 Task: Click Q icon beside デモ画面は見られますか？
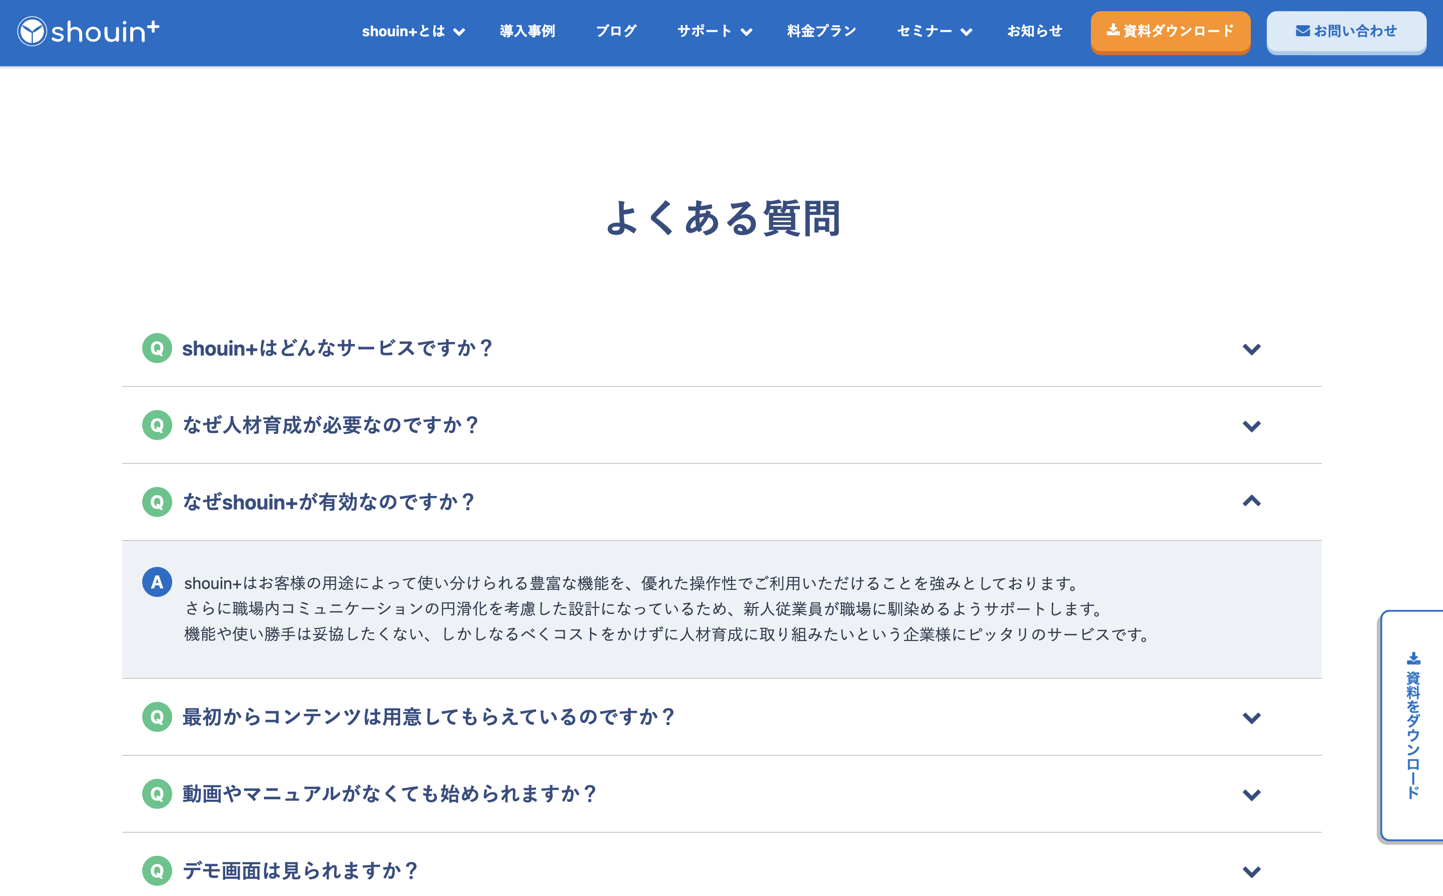(157, 871)
